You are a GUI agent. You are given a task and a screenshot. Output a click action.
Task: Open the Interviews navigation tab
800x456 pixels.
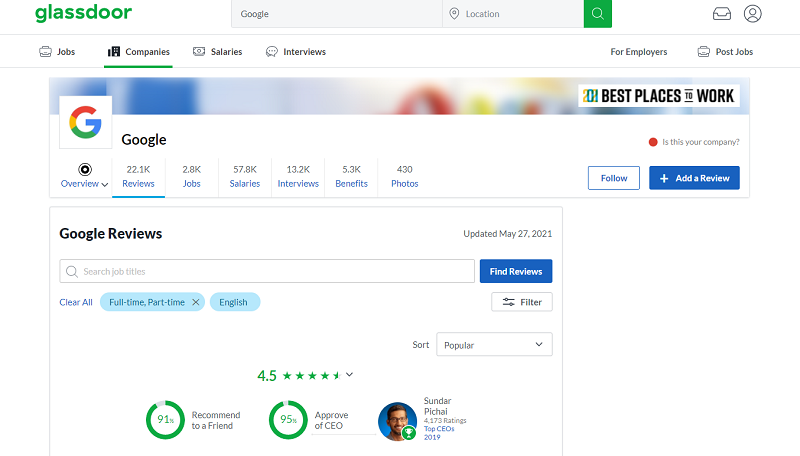295,52
